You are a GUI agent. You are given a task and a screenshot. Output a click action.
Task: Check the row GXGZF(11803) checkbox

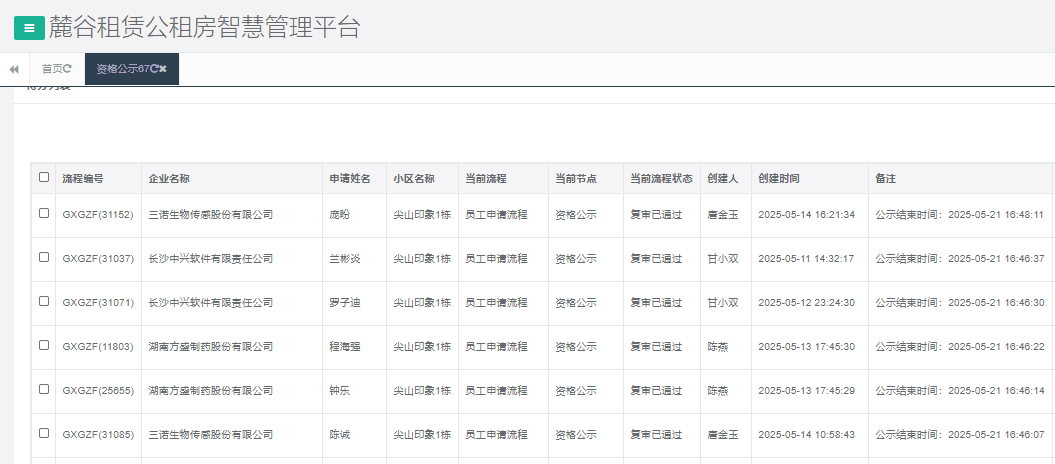coord(44,345)
